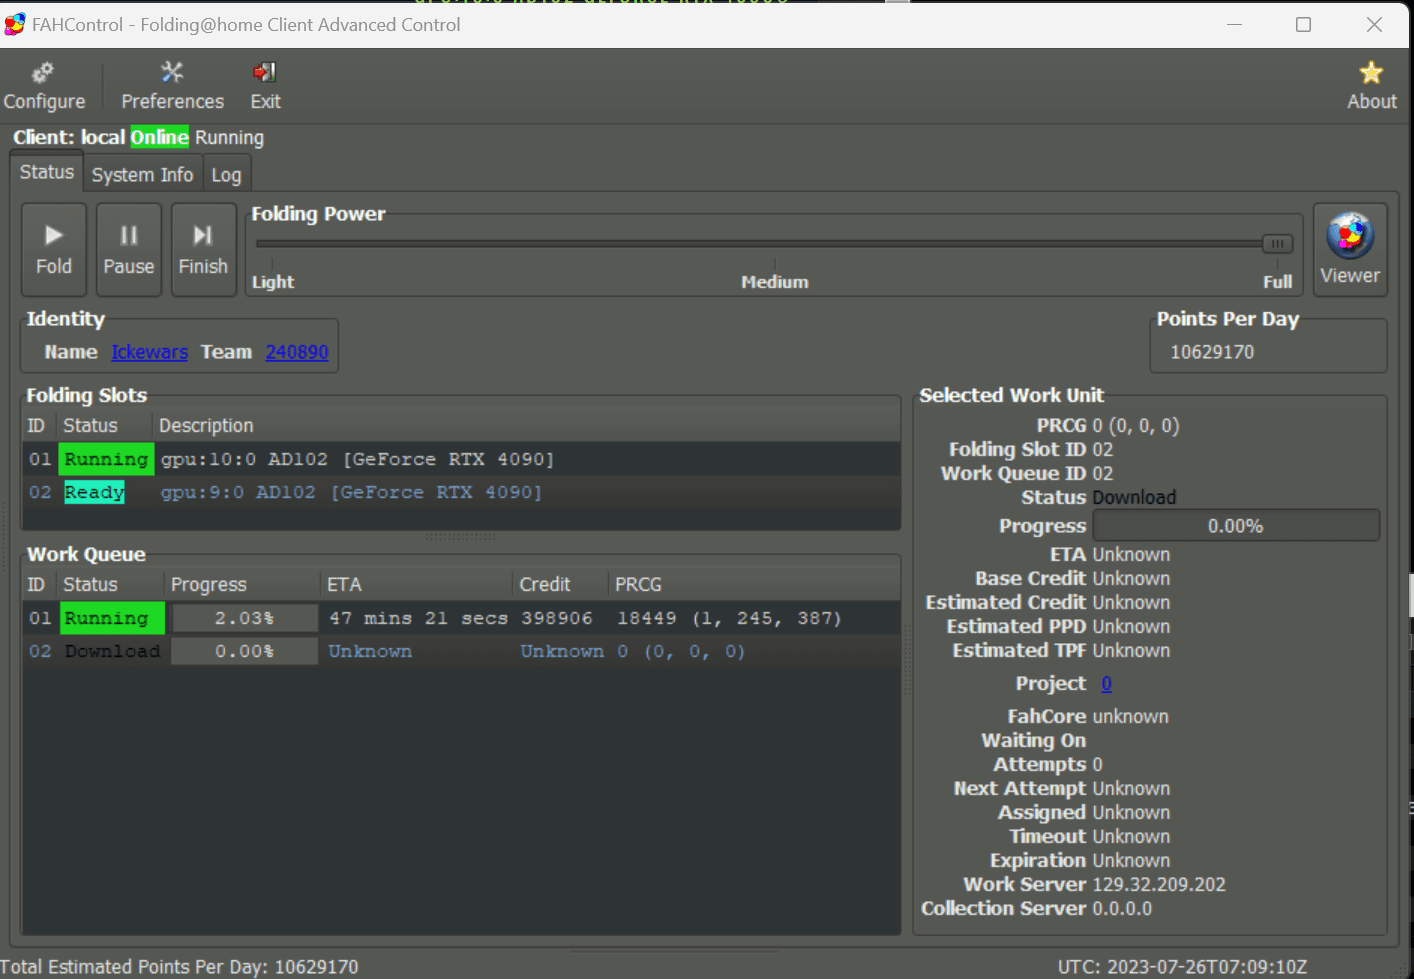Switch to the Status tab

47,172
